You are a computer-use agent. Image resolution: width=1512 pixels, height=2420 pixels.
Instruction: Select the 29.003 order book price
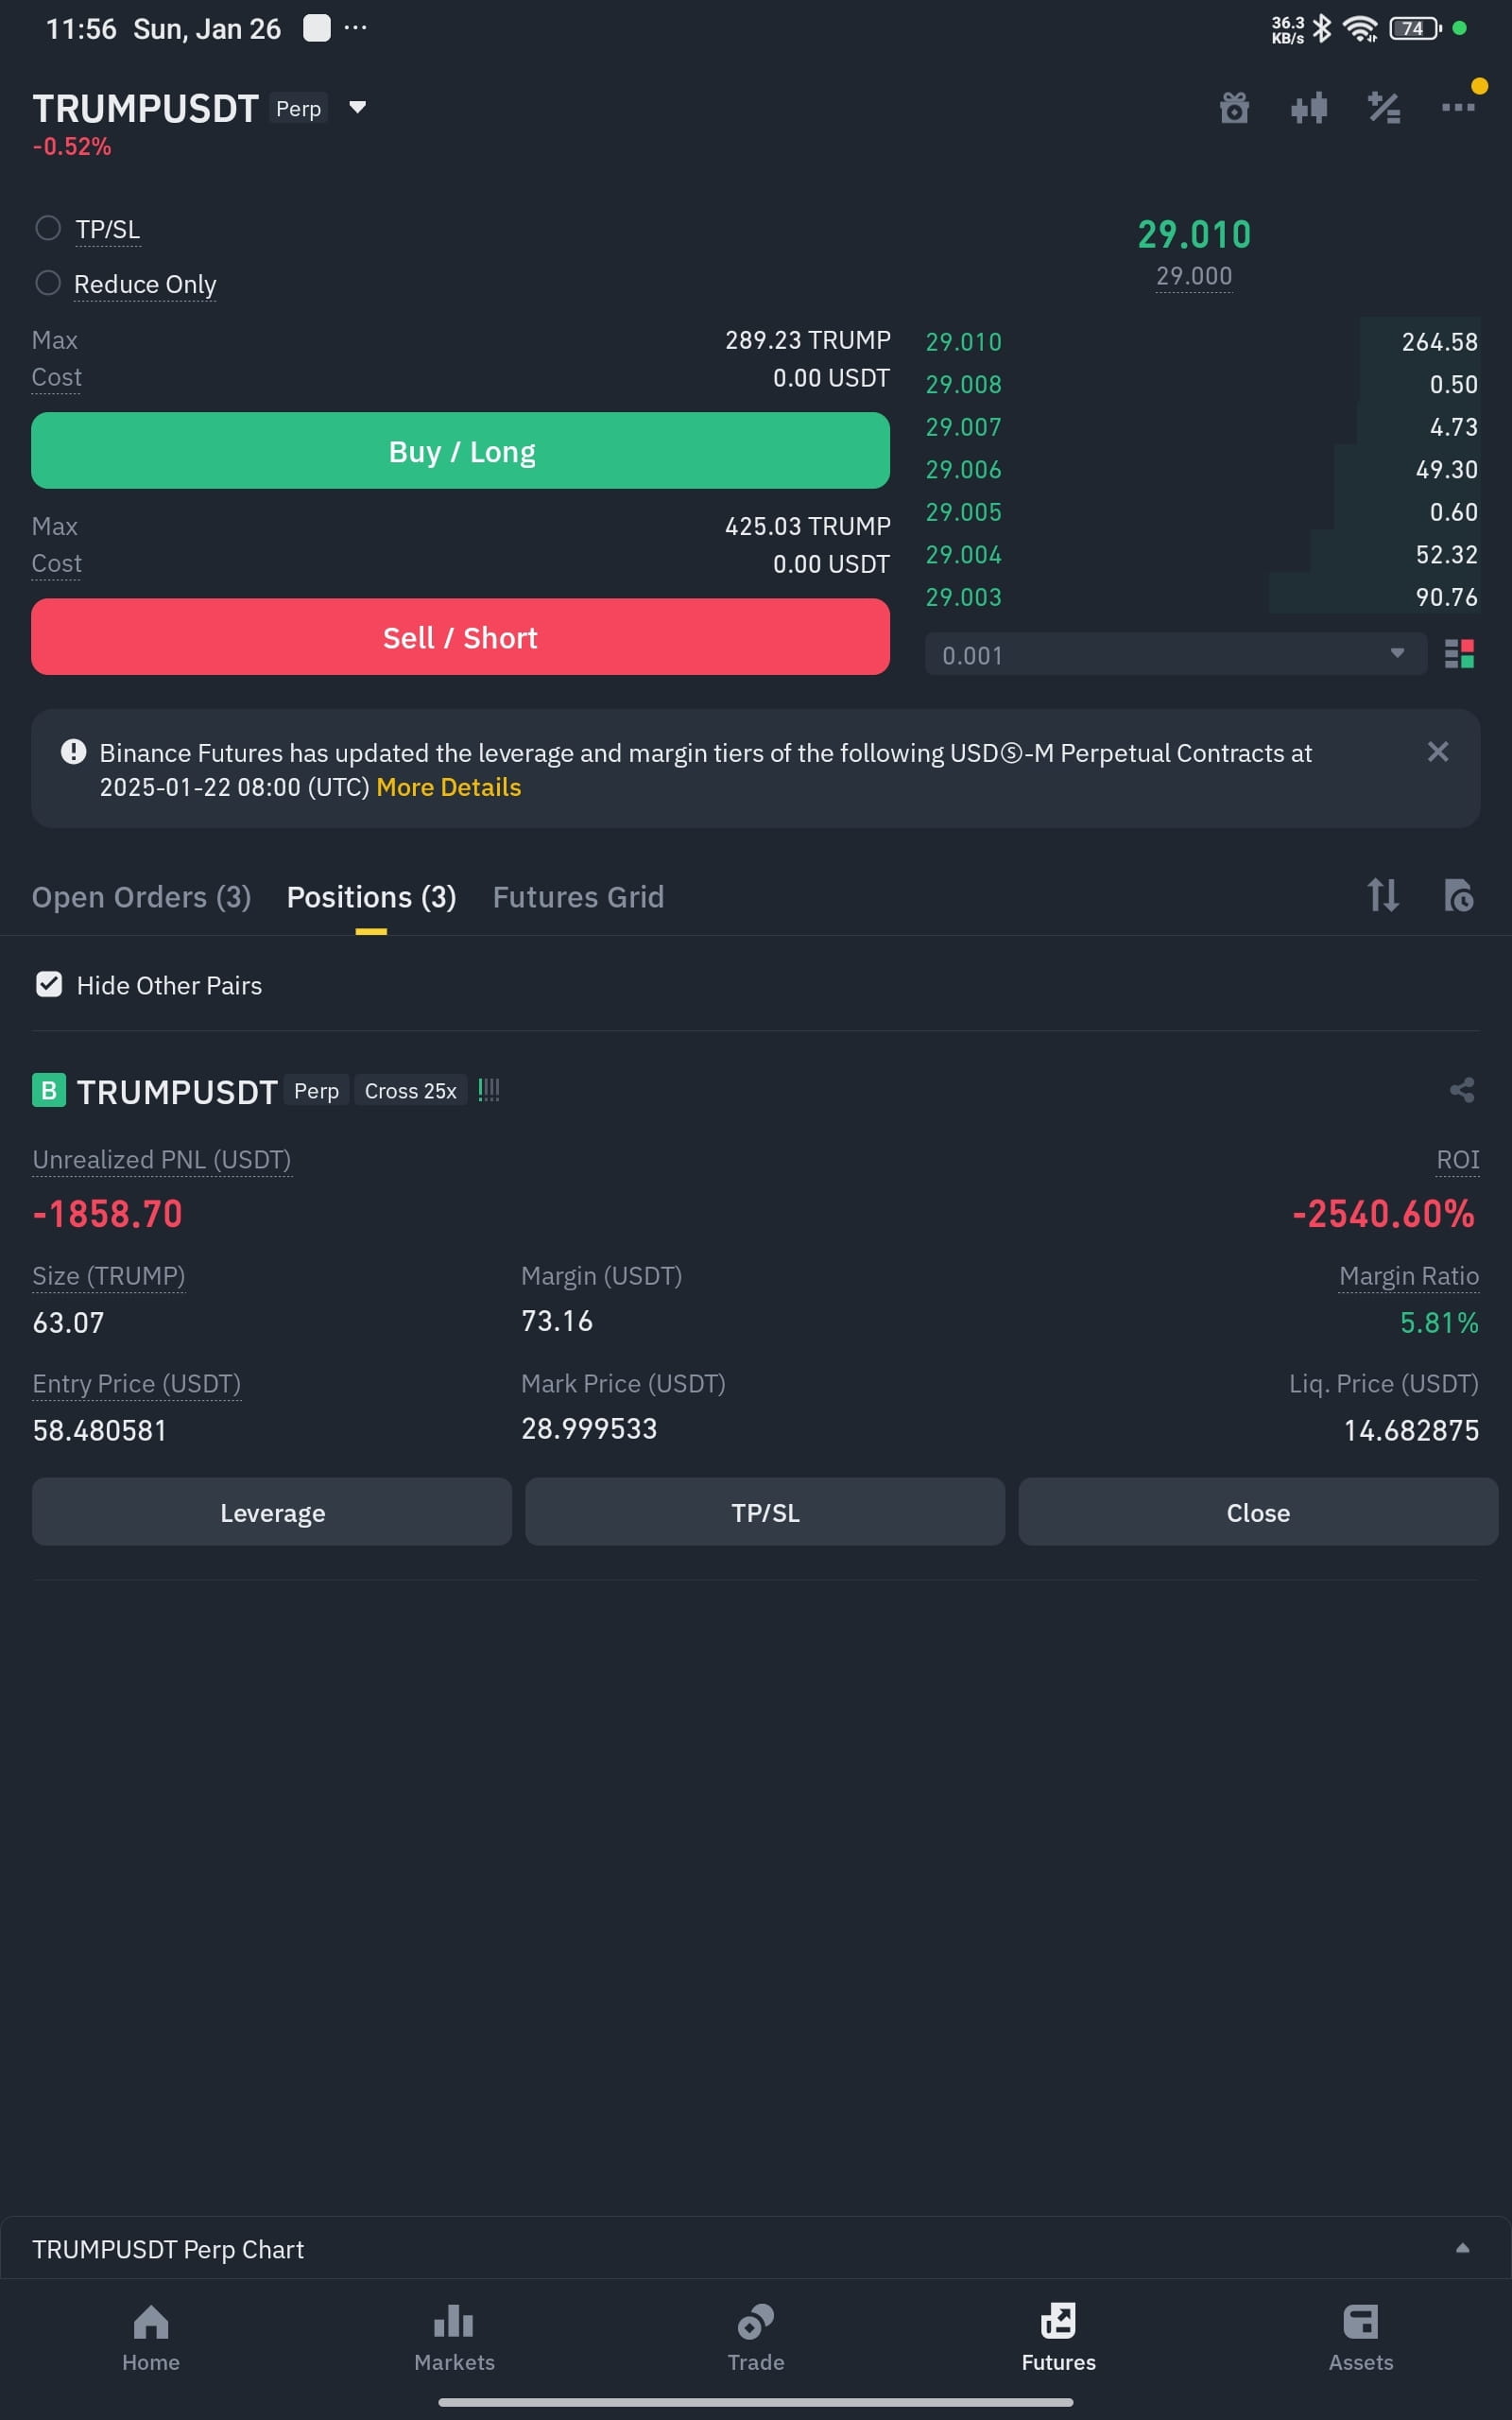coord(963,597)
